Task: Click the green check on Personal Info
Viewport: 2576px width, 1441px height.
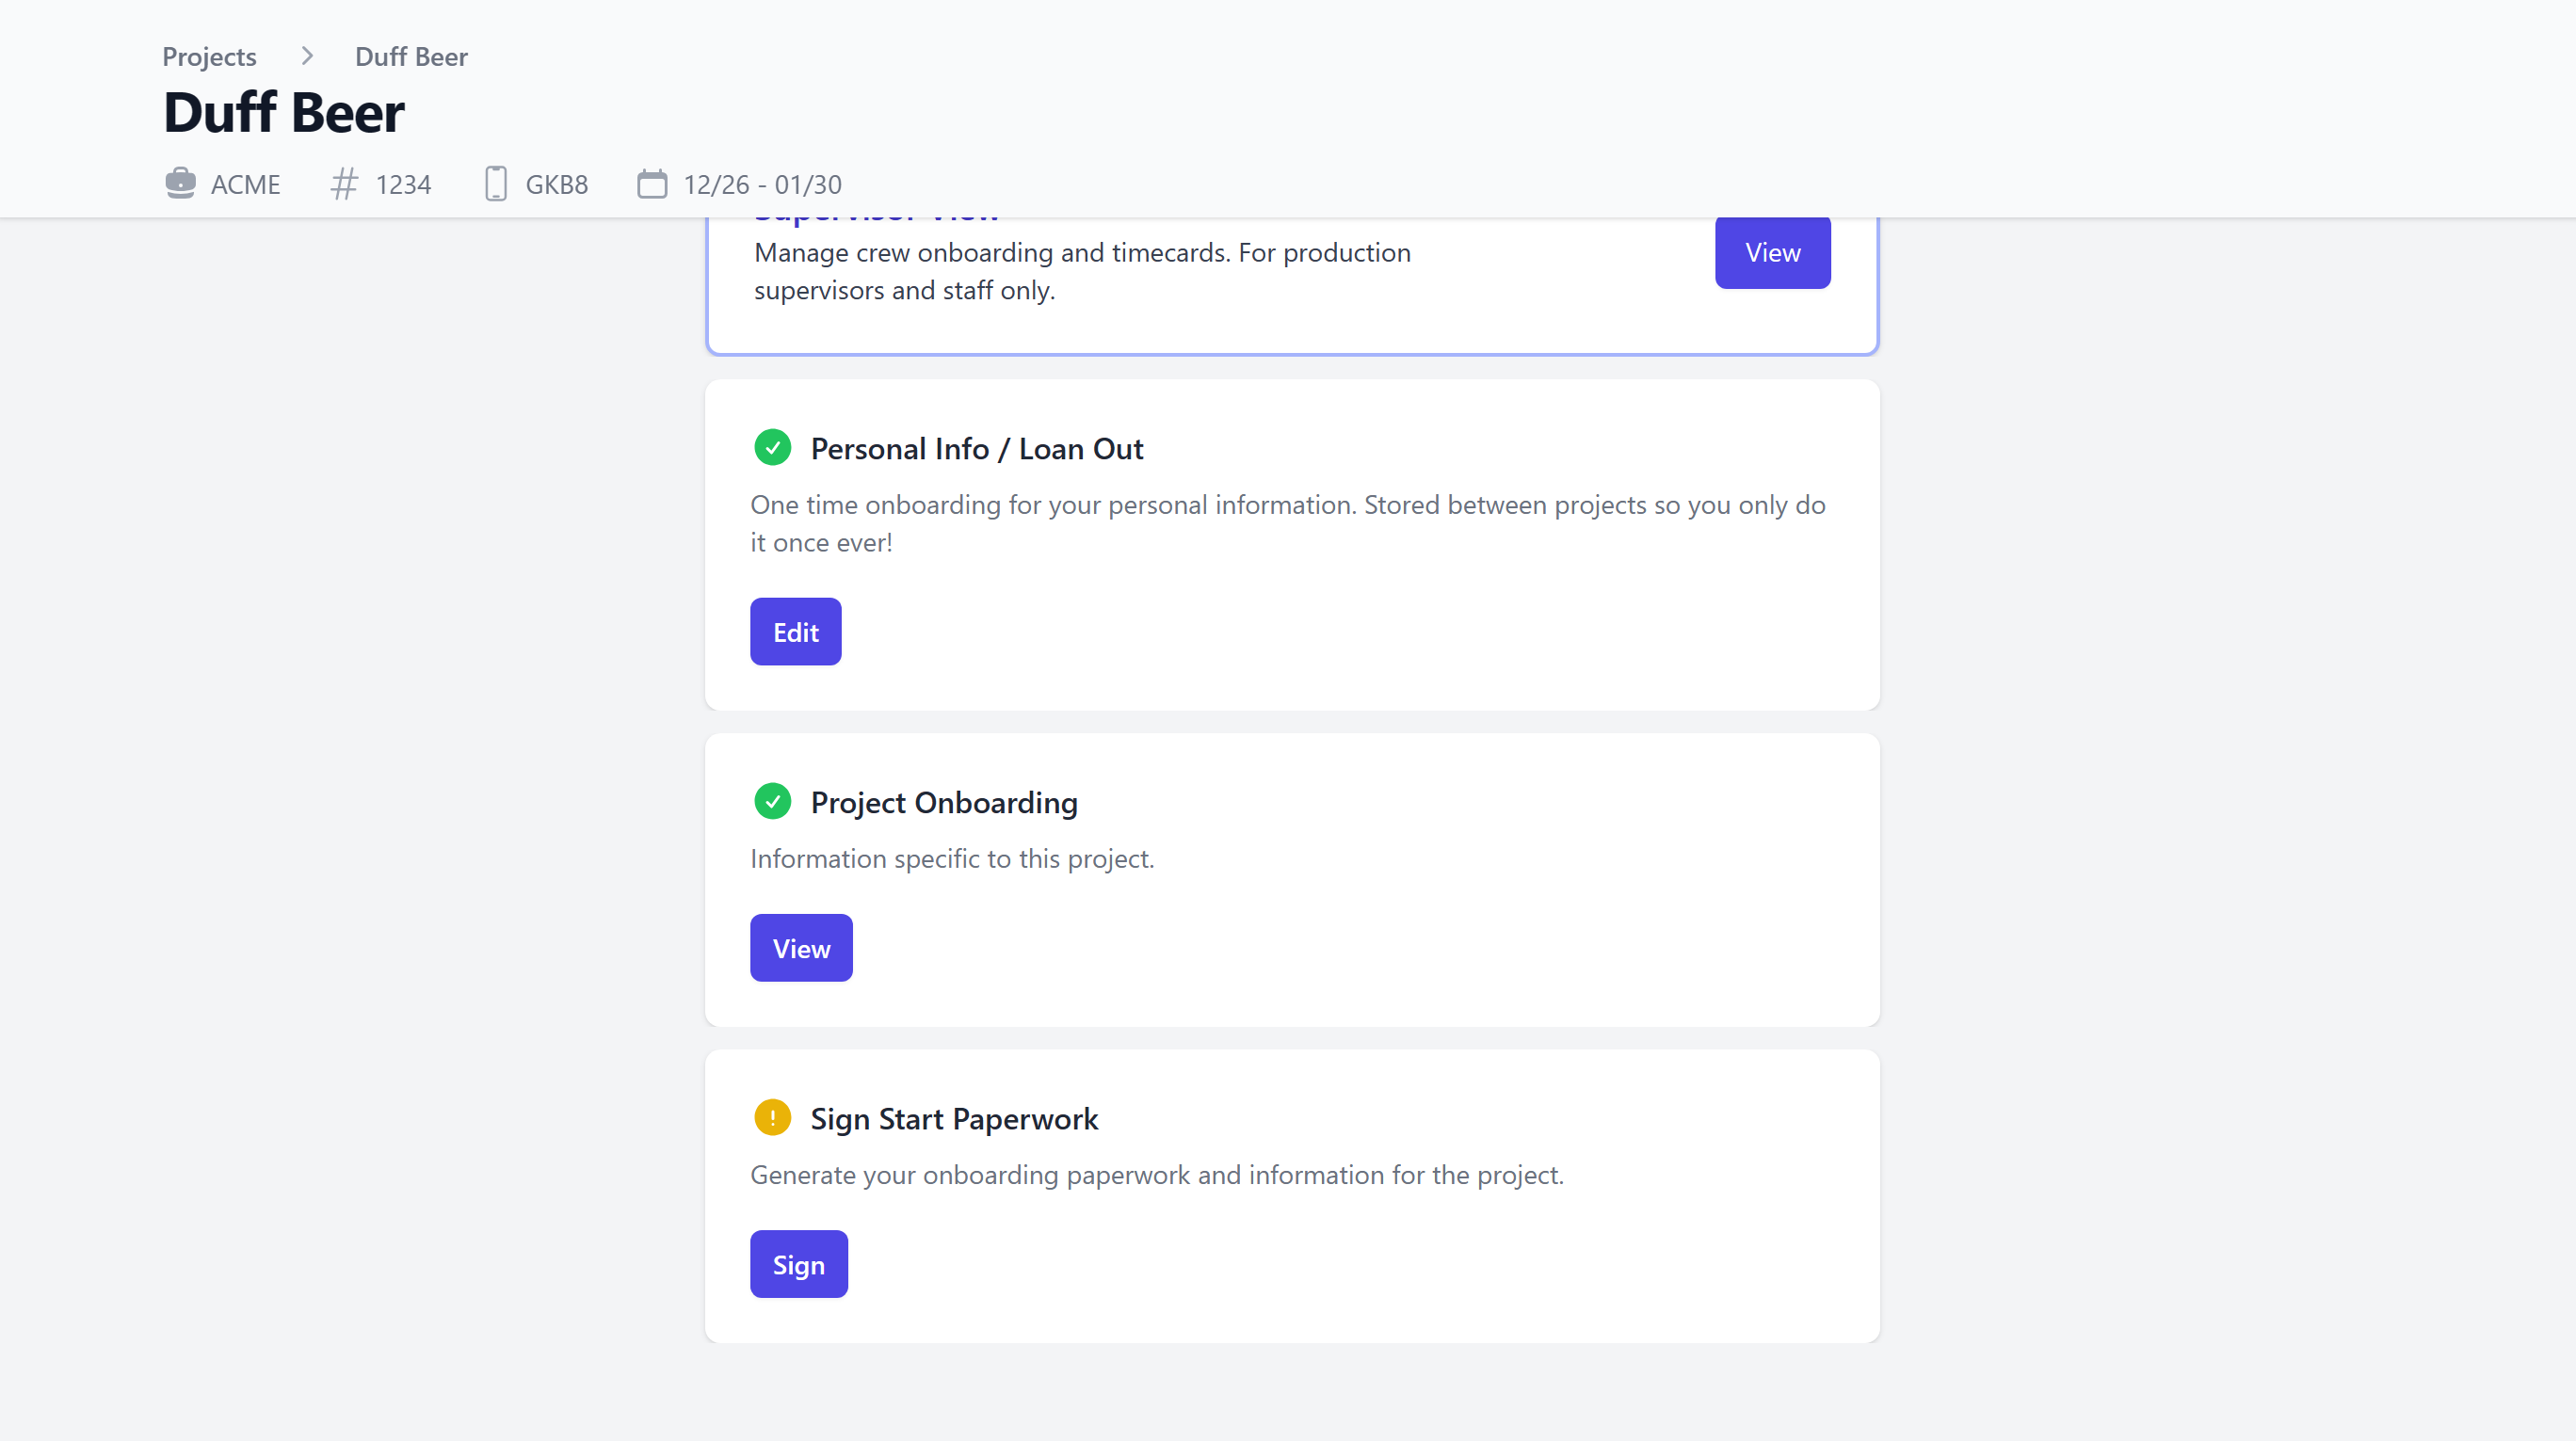Action: (772, 448)
